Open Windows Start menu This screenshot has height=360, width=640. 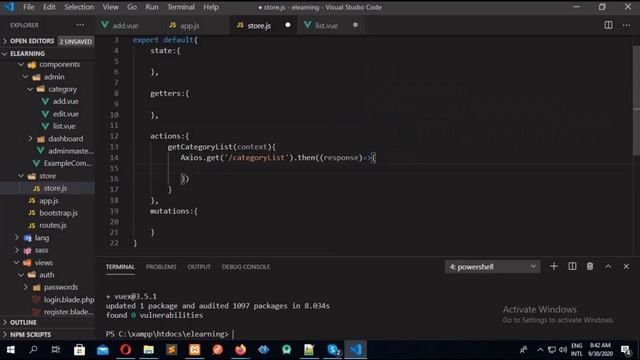pyautogui.click(x=11, y=350)
